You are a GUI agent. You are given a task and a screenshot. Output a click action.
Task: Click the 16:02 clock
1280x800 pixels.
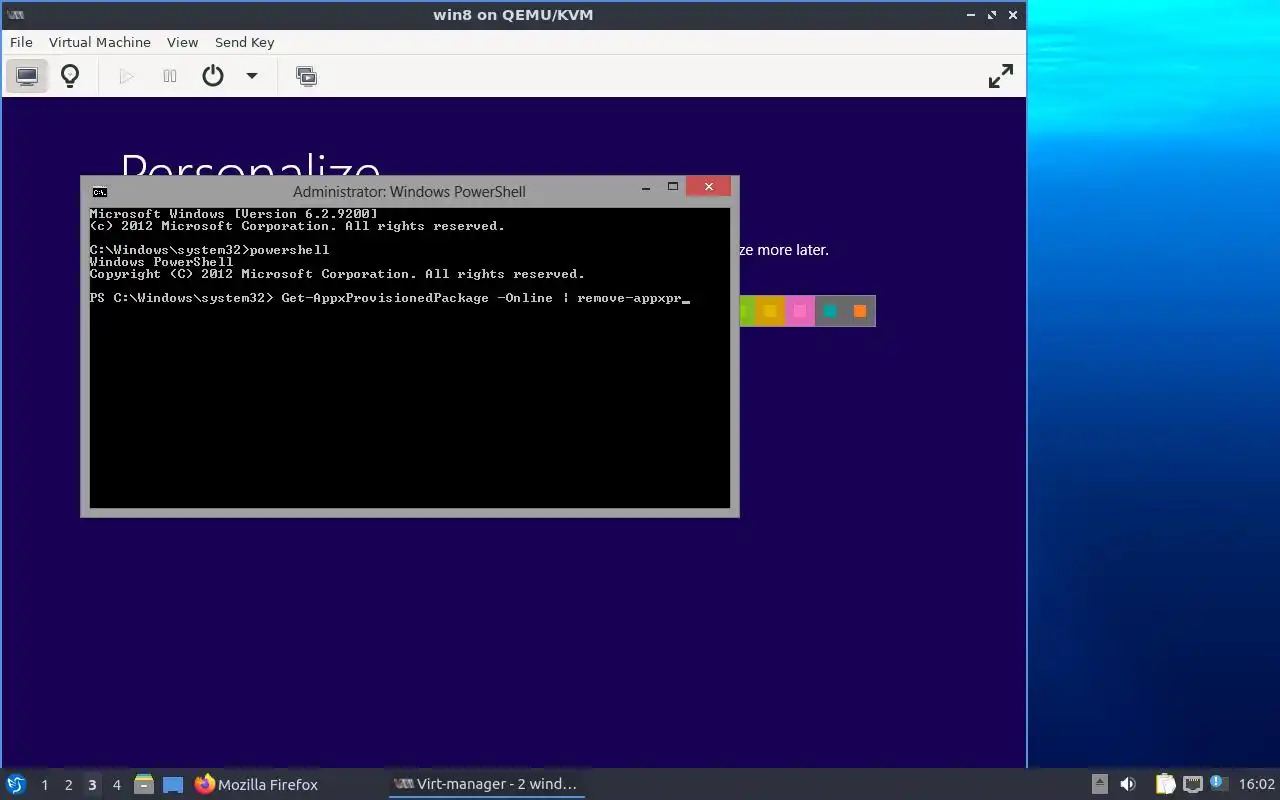pos(1257,785)
